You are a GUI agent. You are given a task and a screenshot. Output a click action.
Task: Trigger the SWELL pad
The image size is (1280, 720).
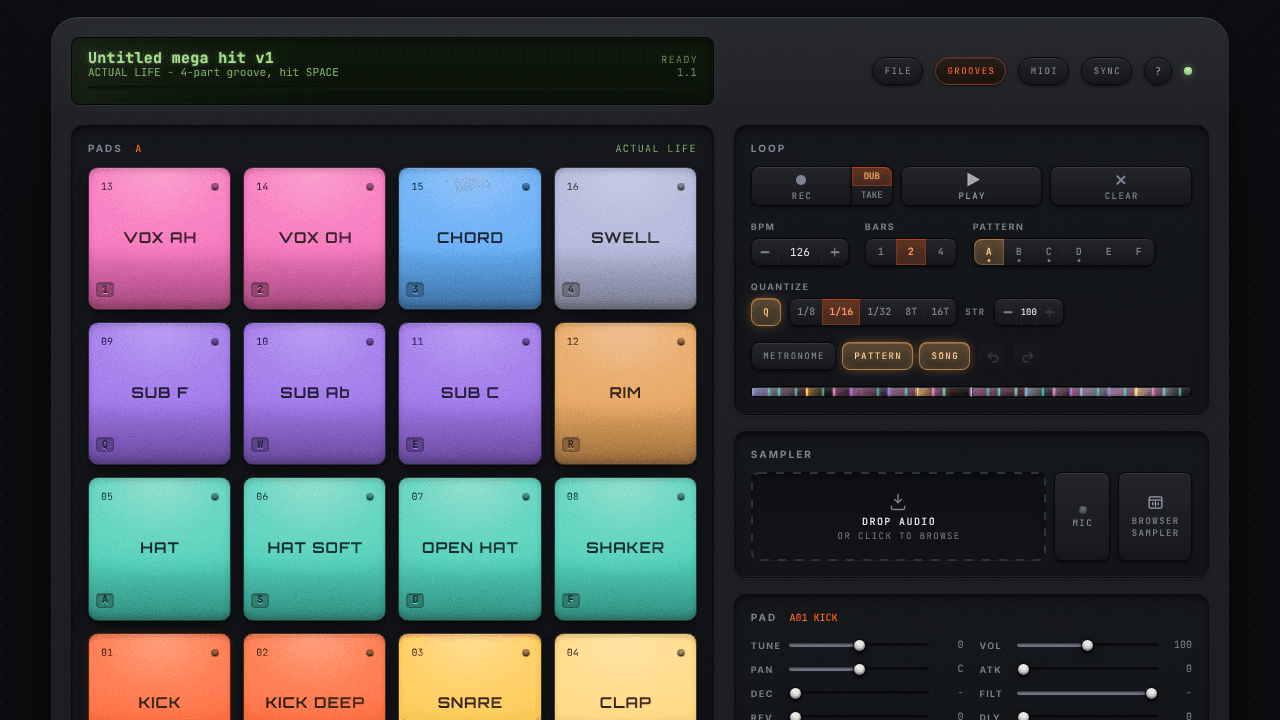625,238
